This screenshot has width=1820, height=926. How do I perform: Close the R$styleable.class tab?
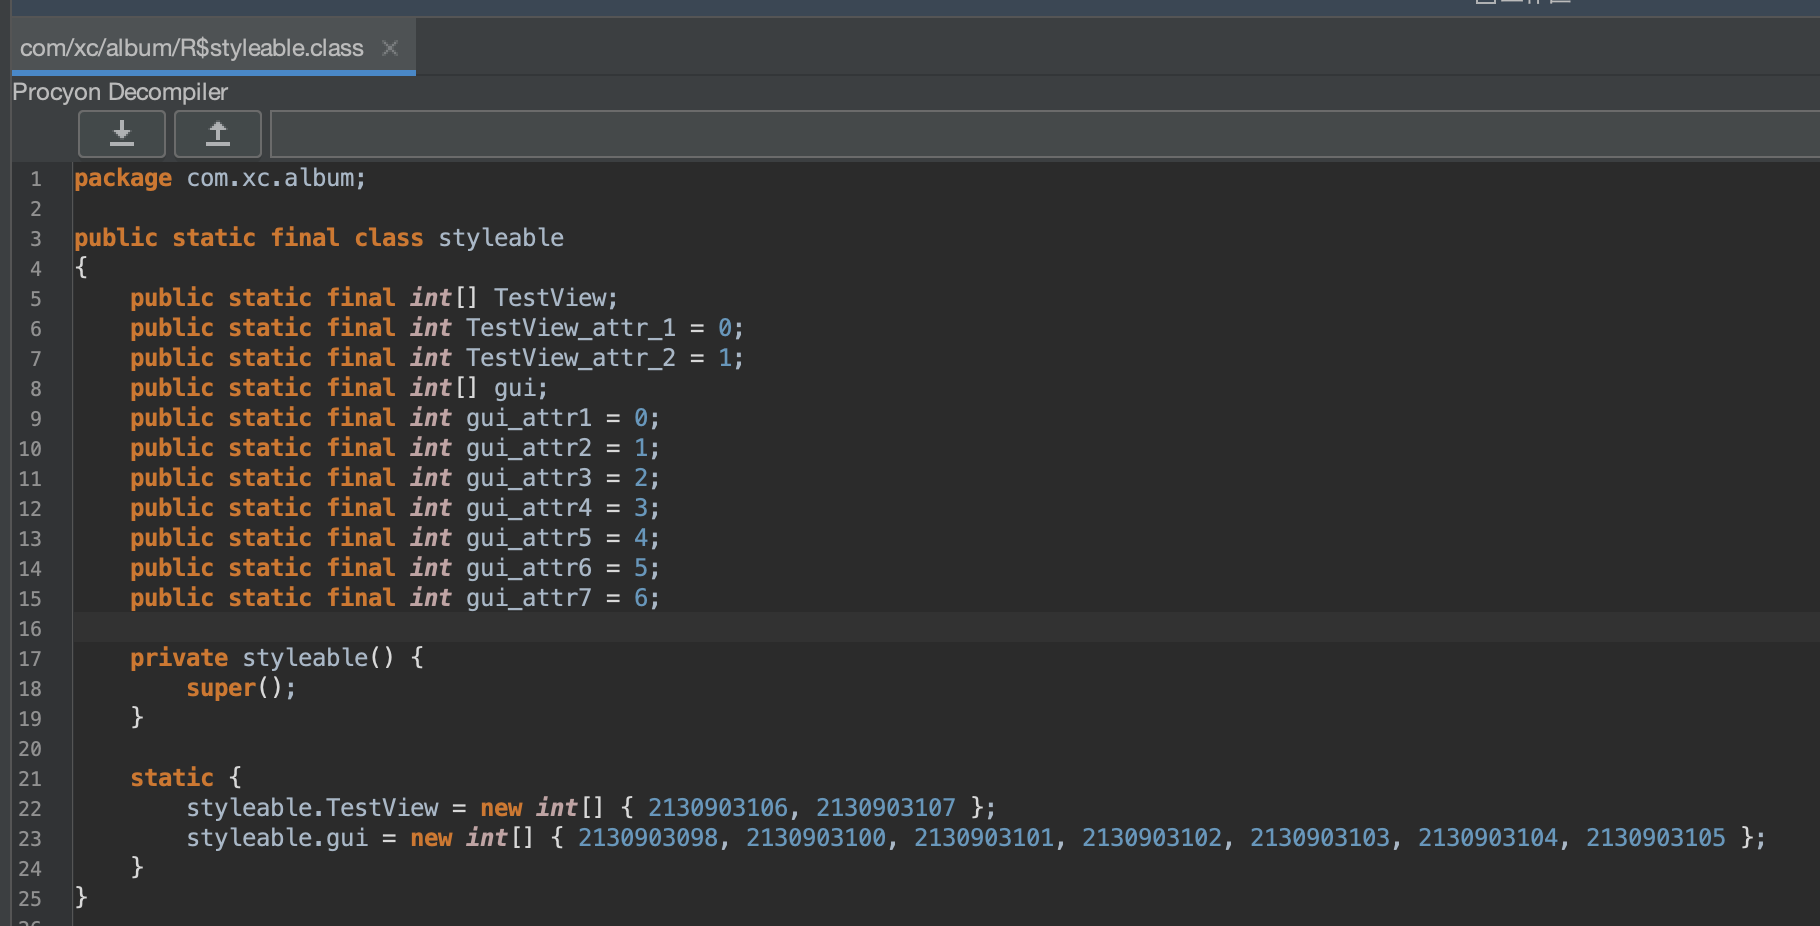tap(390, 48)
